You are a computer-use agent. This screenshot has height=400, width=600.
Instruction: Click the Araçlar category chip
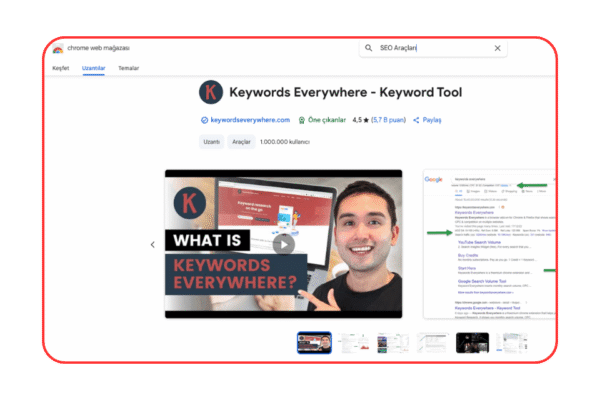point(241,142)
